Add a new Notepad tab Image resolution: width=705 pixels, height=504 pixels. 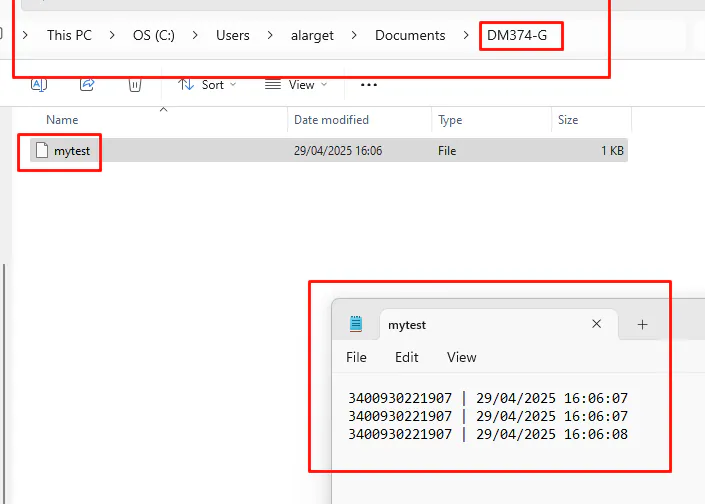(643, 325)
